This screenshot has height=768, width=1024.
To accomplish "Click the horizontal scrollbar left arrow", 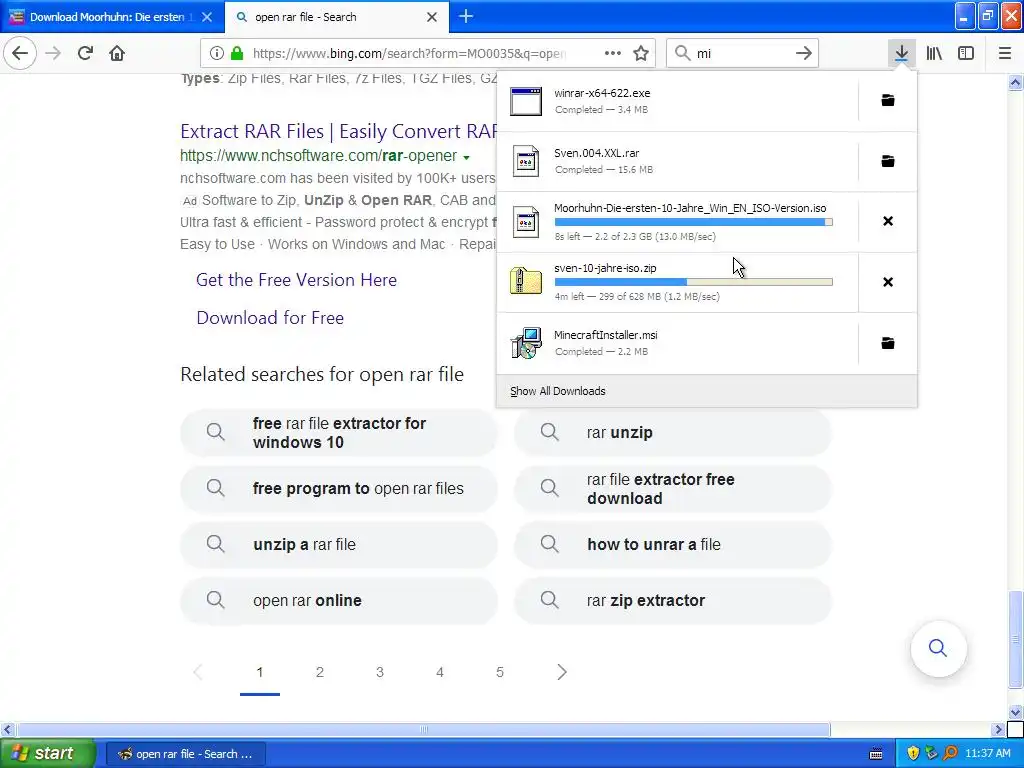I will [x=7, y=729].
